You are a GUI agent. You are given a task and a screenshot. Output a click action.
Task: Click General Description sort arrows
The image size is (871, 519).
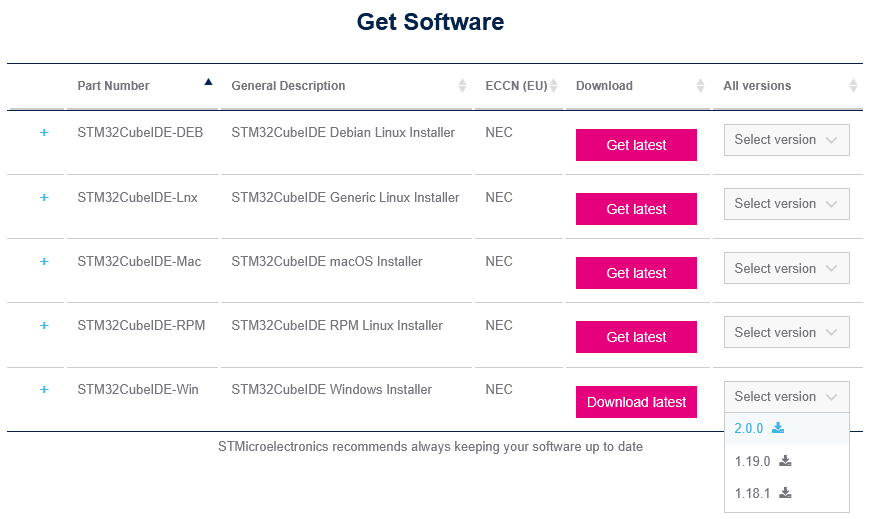coord(462,86)
